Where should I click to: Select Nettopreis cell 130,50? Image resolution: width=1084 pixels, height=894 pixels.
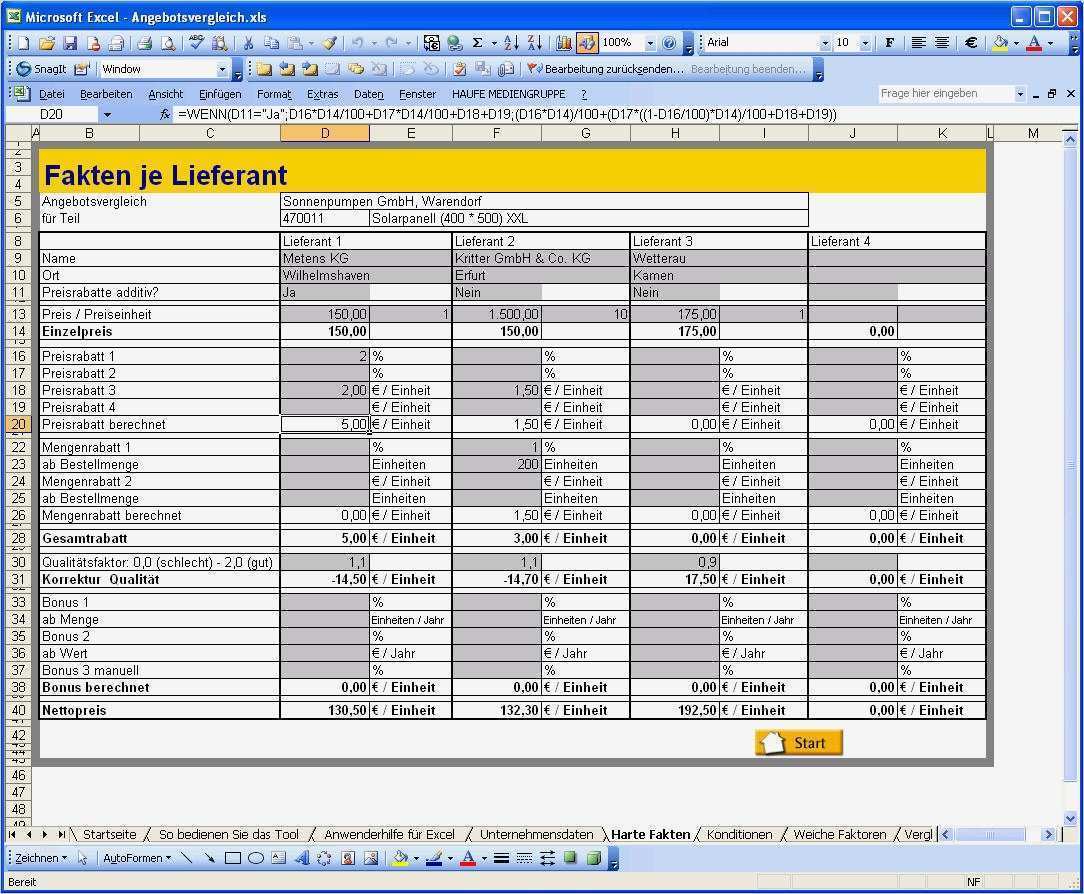[325, 710]
